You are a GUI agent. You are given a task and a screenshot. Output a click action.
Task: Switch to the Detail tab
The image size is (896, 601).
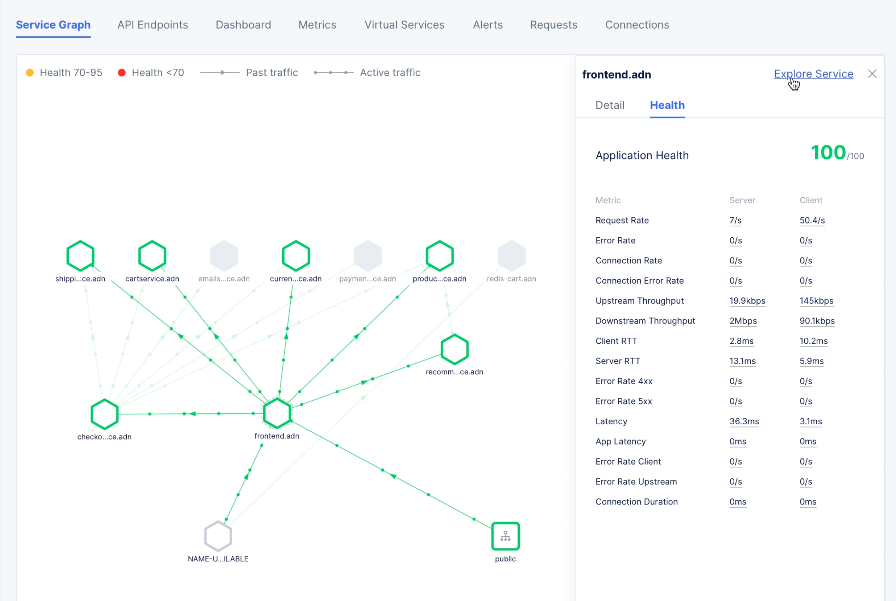[x=610, y=105]
